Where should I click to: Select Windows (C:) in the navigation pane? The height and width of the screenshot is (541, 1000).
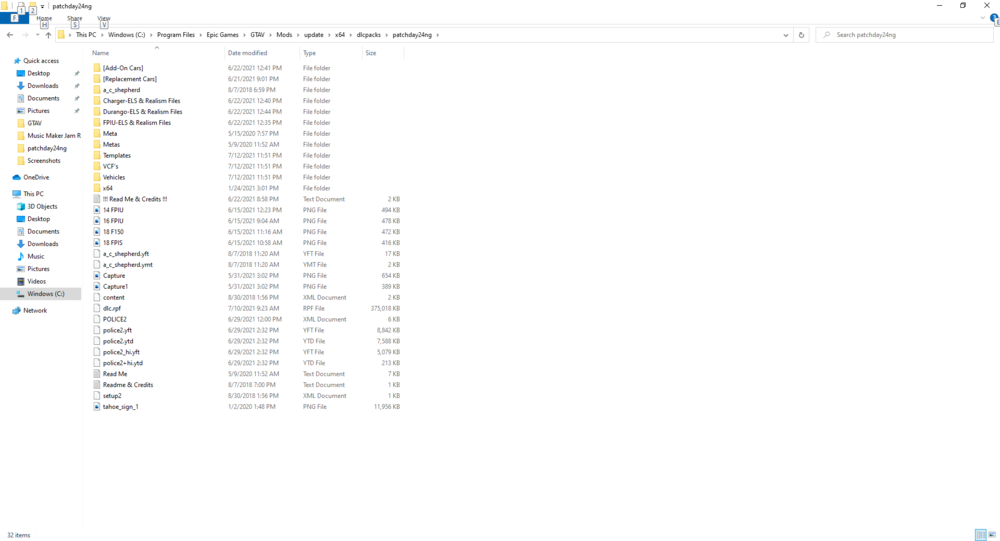point(41,294)
